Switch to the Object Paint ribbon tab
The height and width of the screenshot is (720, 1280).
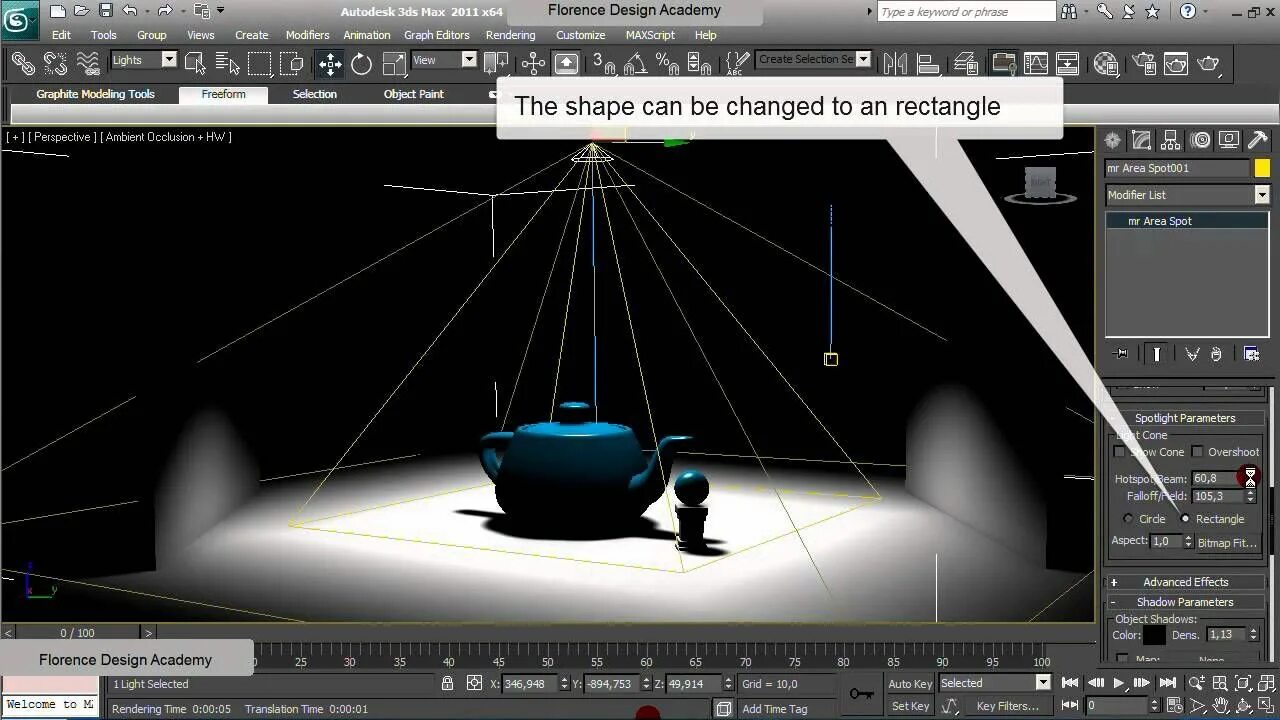coord(413,95)
